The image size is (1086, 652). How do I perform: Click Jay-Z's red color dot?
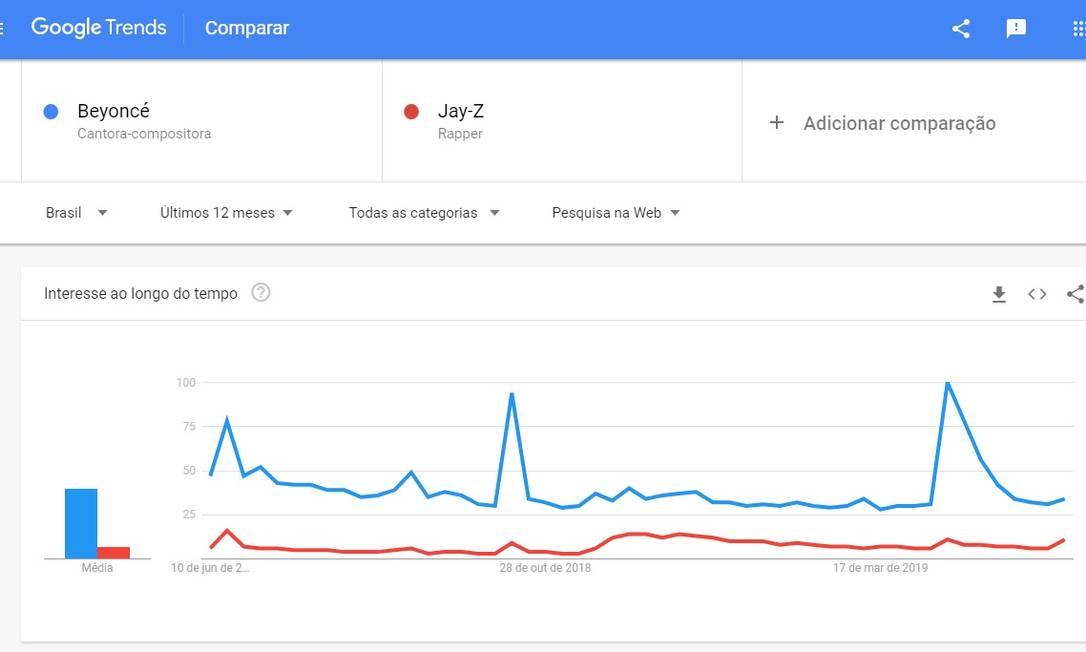[411, 112]
